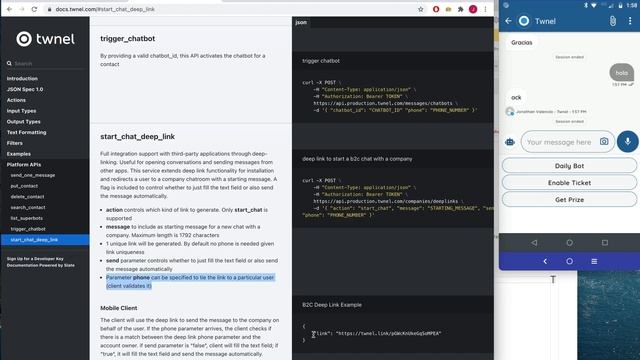This screenshot has height=360, width=640.
Task: Open the JSON Spec 1.0 section
Action: tap(25, 89)
